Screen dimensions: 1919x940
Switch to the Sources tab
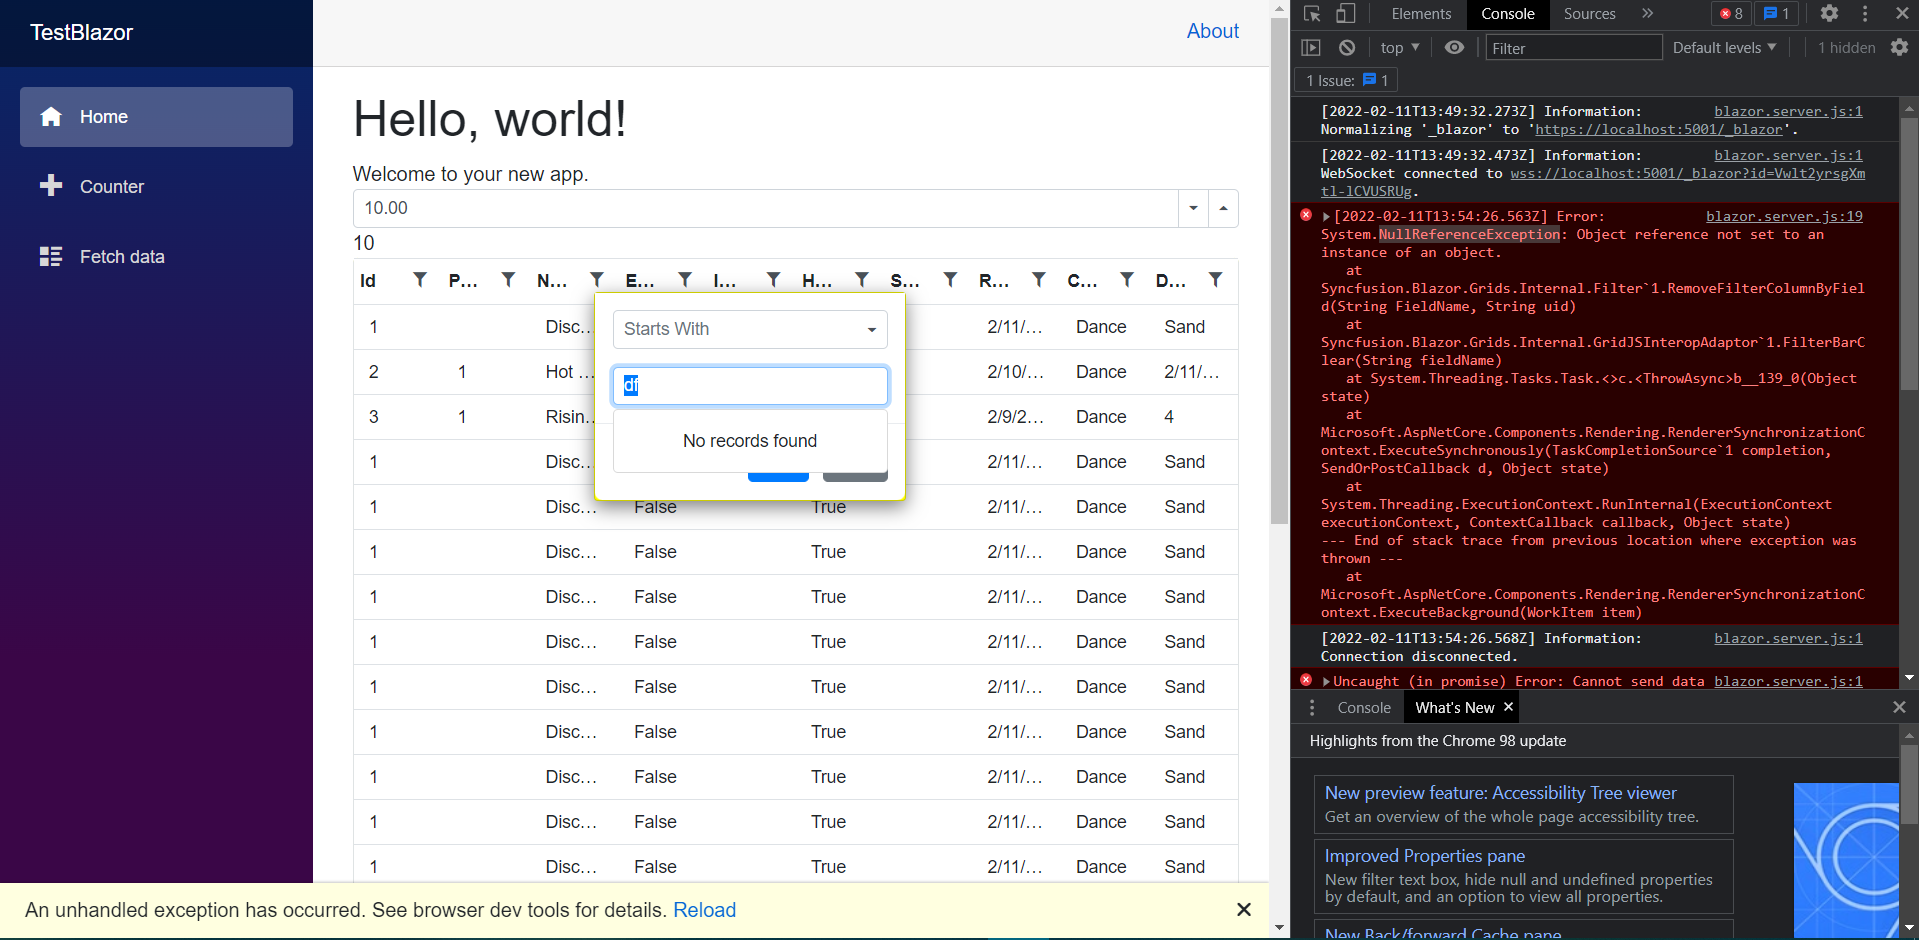point(1589,14)
